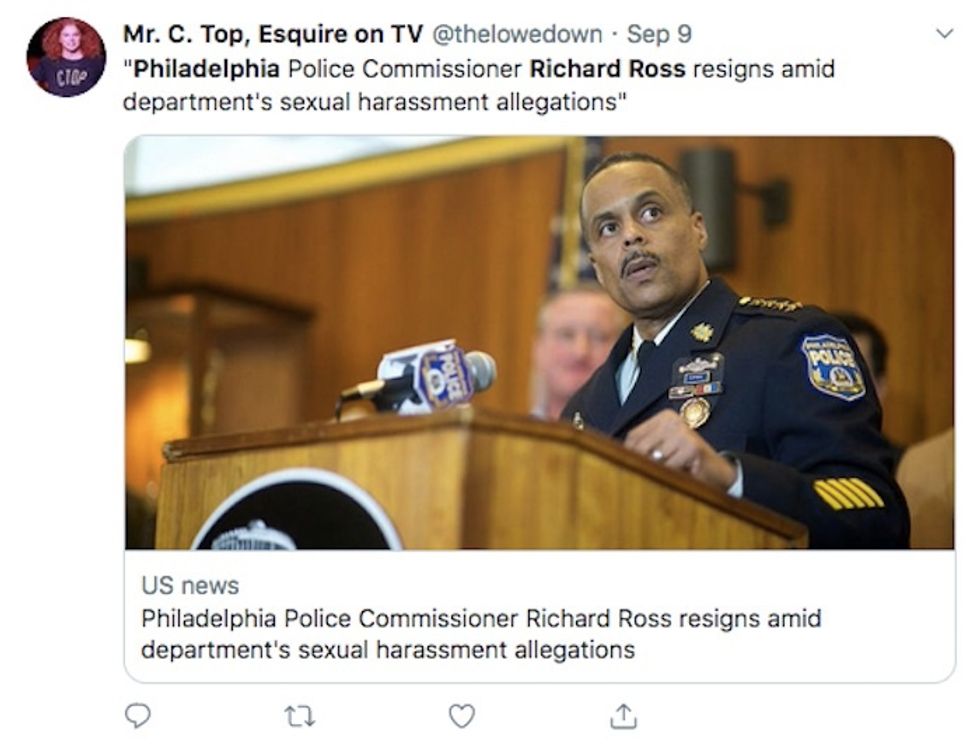980x748 pixels.
Task: Open the article headline below the photo
Action: tap(481, 634)
